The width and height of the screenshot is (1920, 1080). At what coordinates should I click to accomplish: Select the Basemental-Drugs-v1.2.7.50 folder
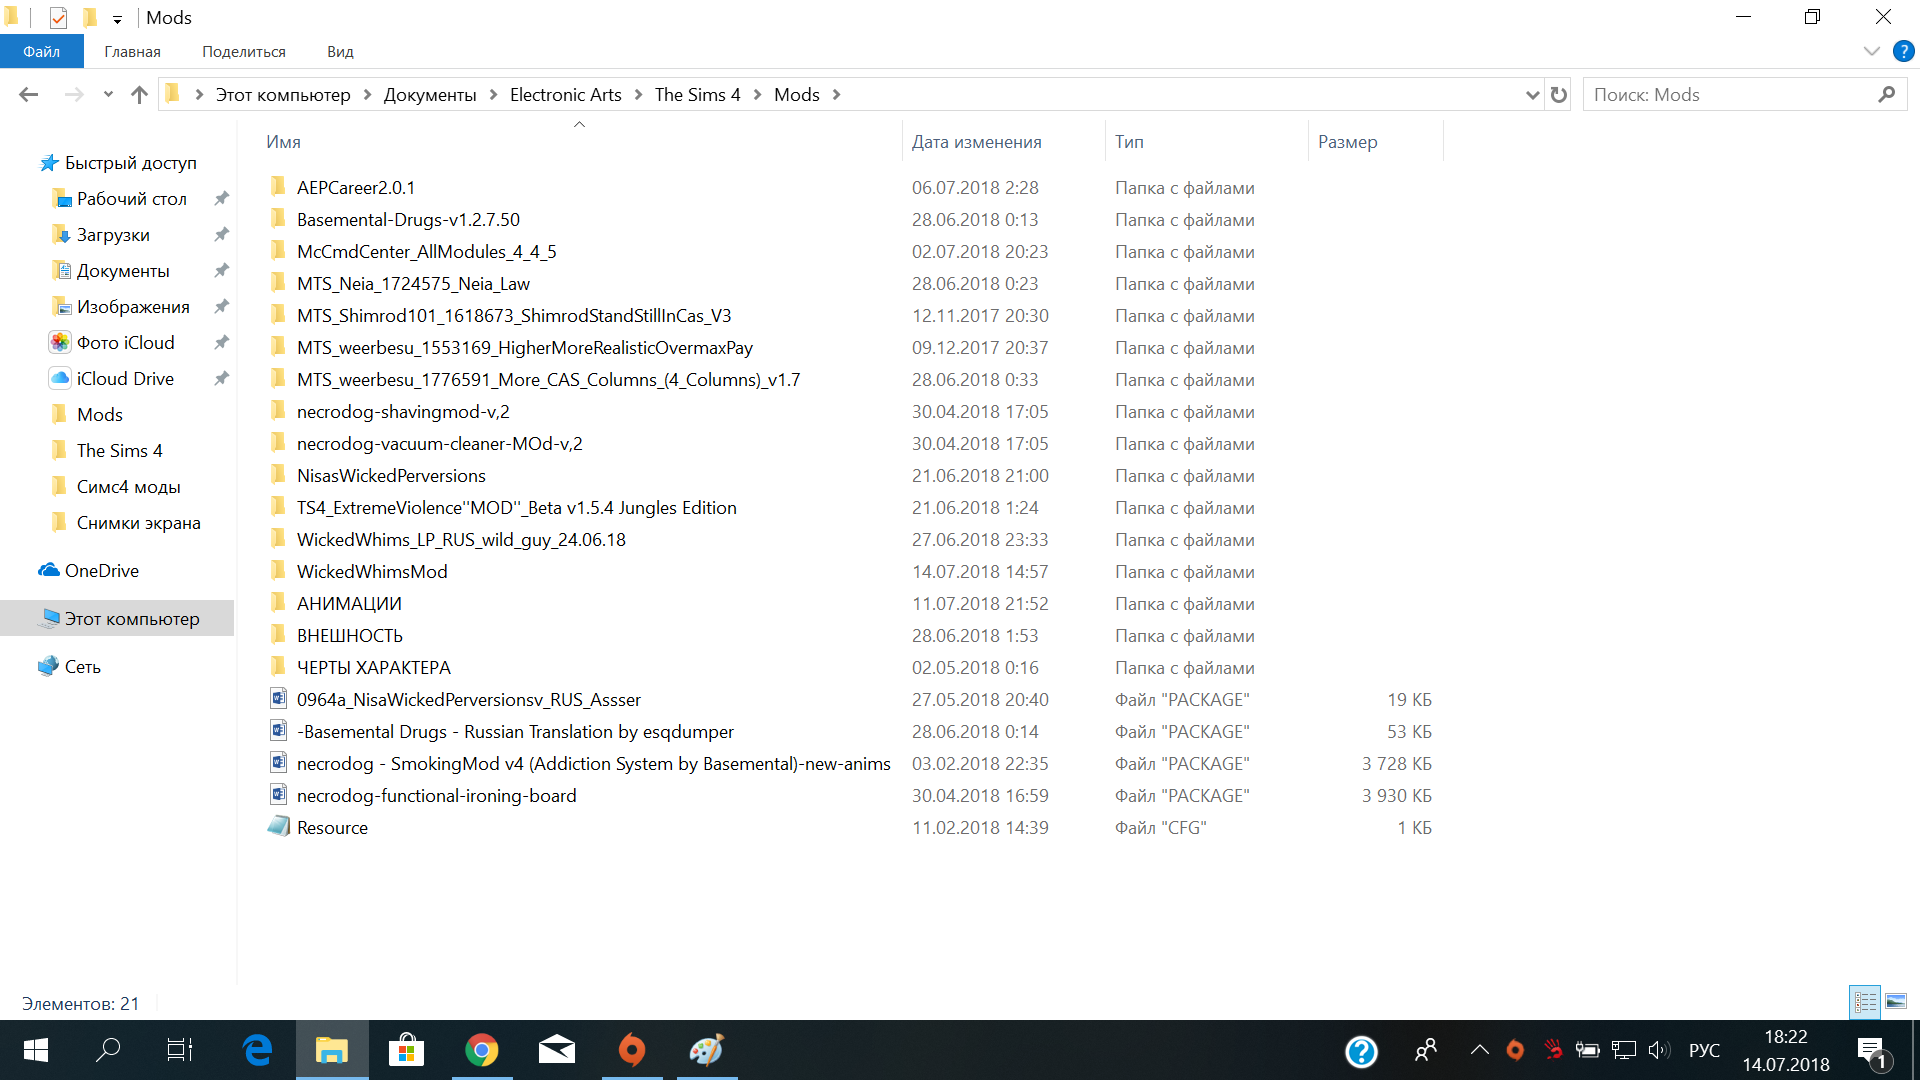tap(408, 220)
